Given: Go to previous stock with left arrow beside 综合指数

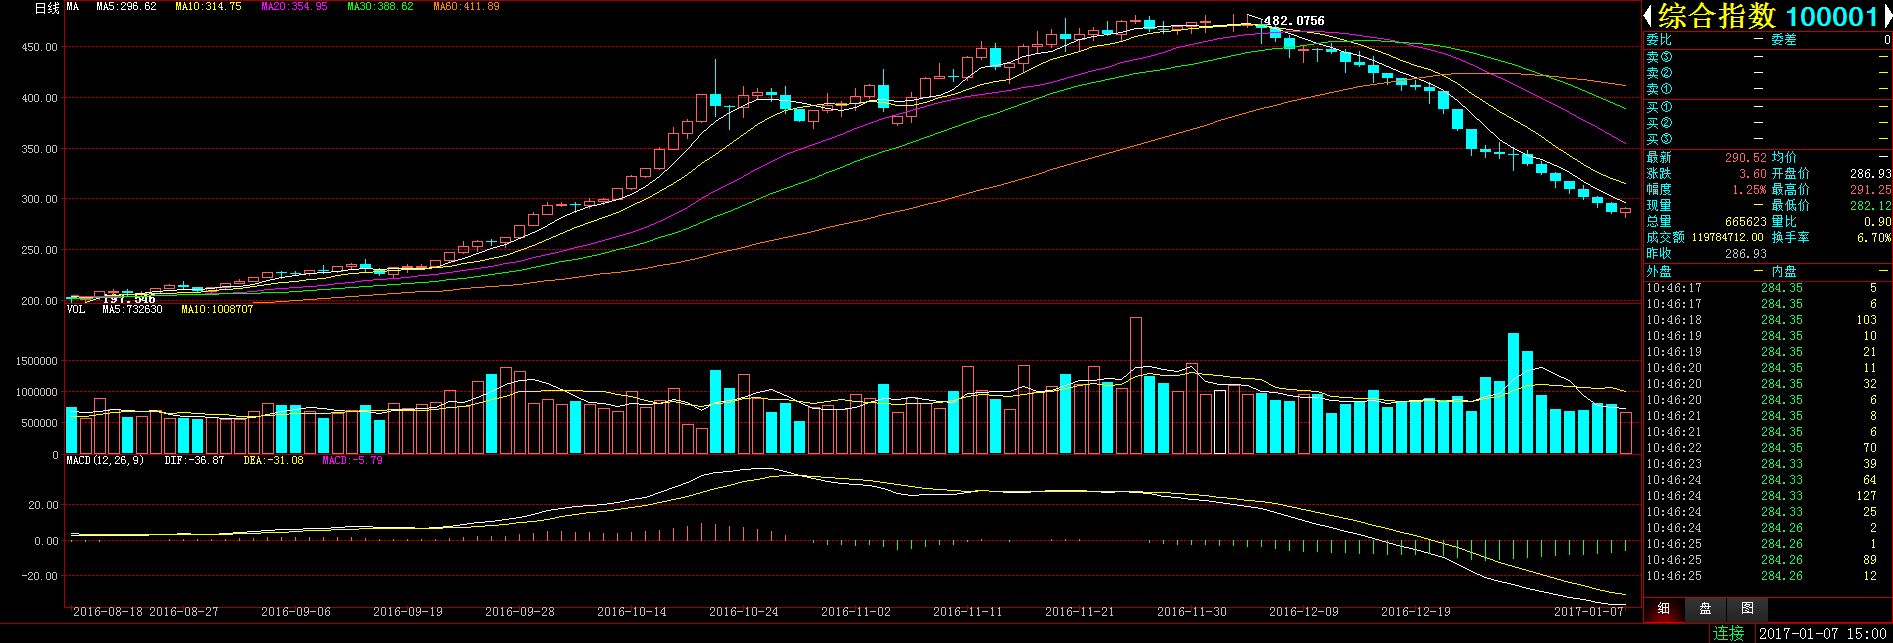Looking at the screenshot, I should tap(1648, 16).
